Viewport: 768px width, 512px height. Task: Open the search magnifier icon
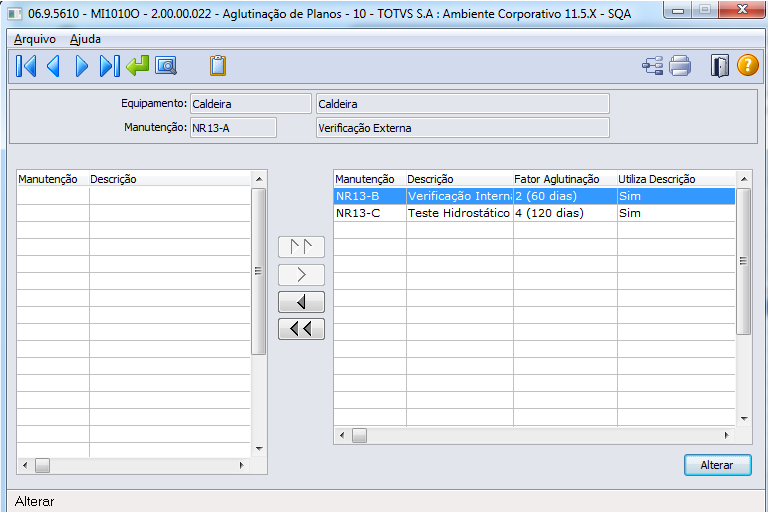click(166, 66)
